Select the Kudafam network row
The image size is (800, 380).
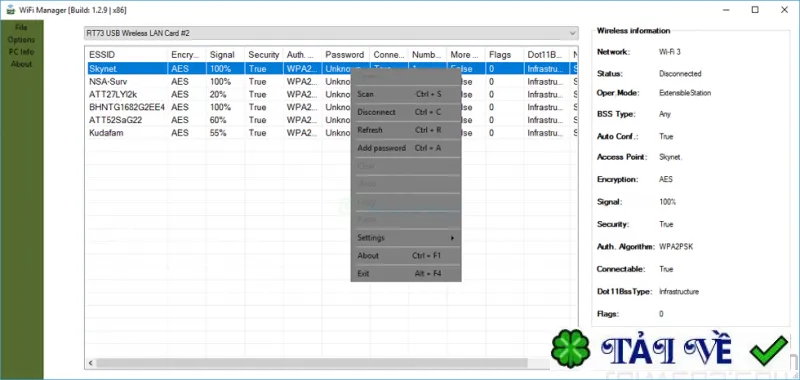point(332,133)
